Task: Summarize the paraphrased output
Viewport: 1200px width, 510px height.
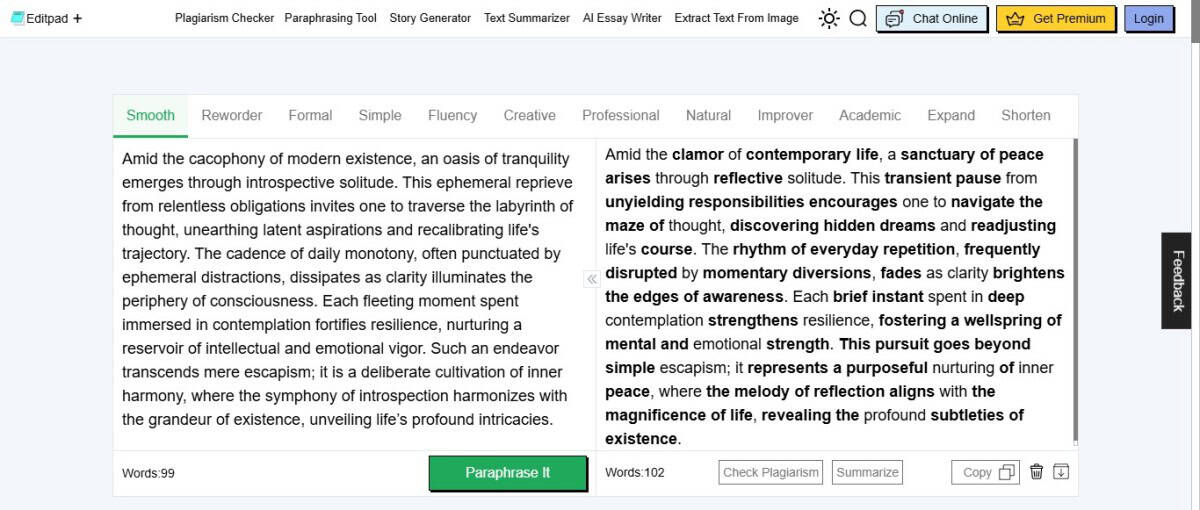Action: [867, 472]
